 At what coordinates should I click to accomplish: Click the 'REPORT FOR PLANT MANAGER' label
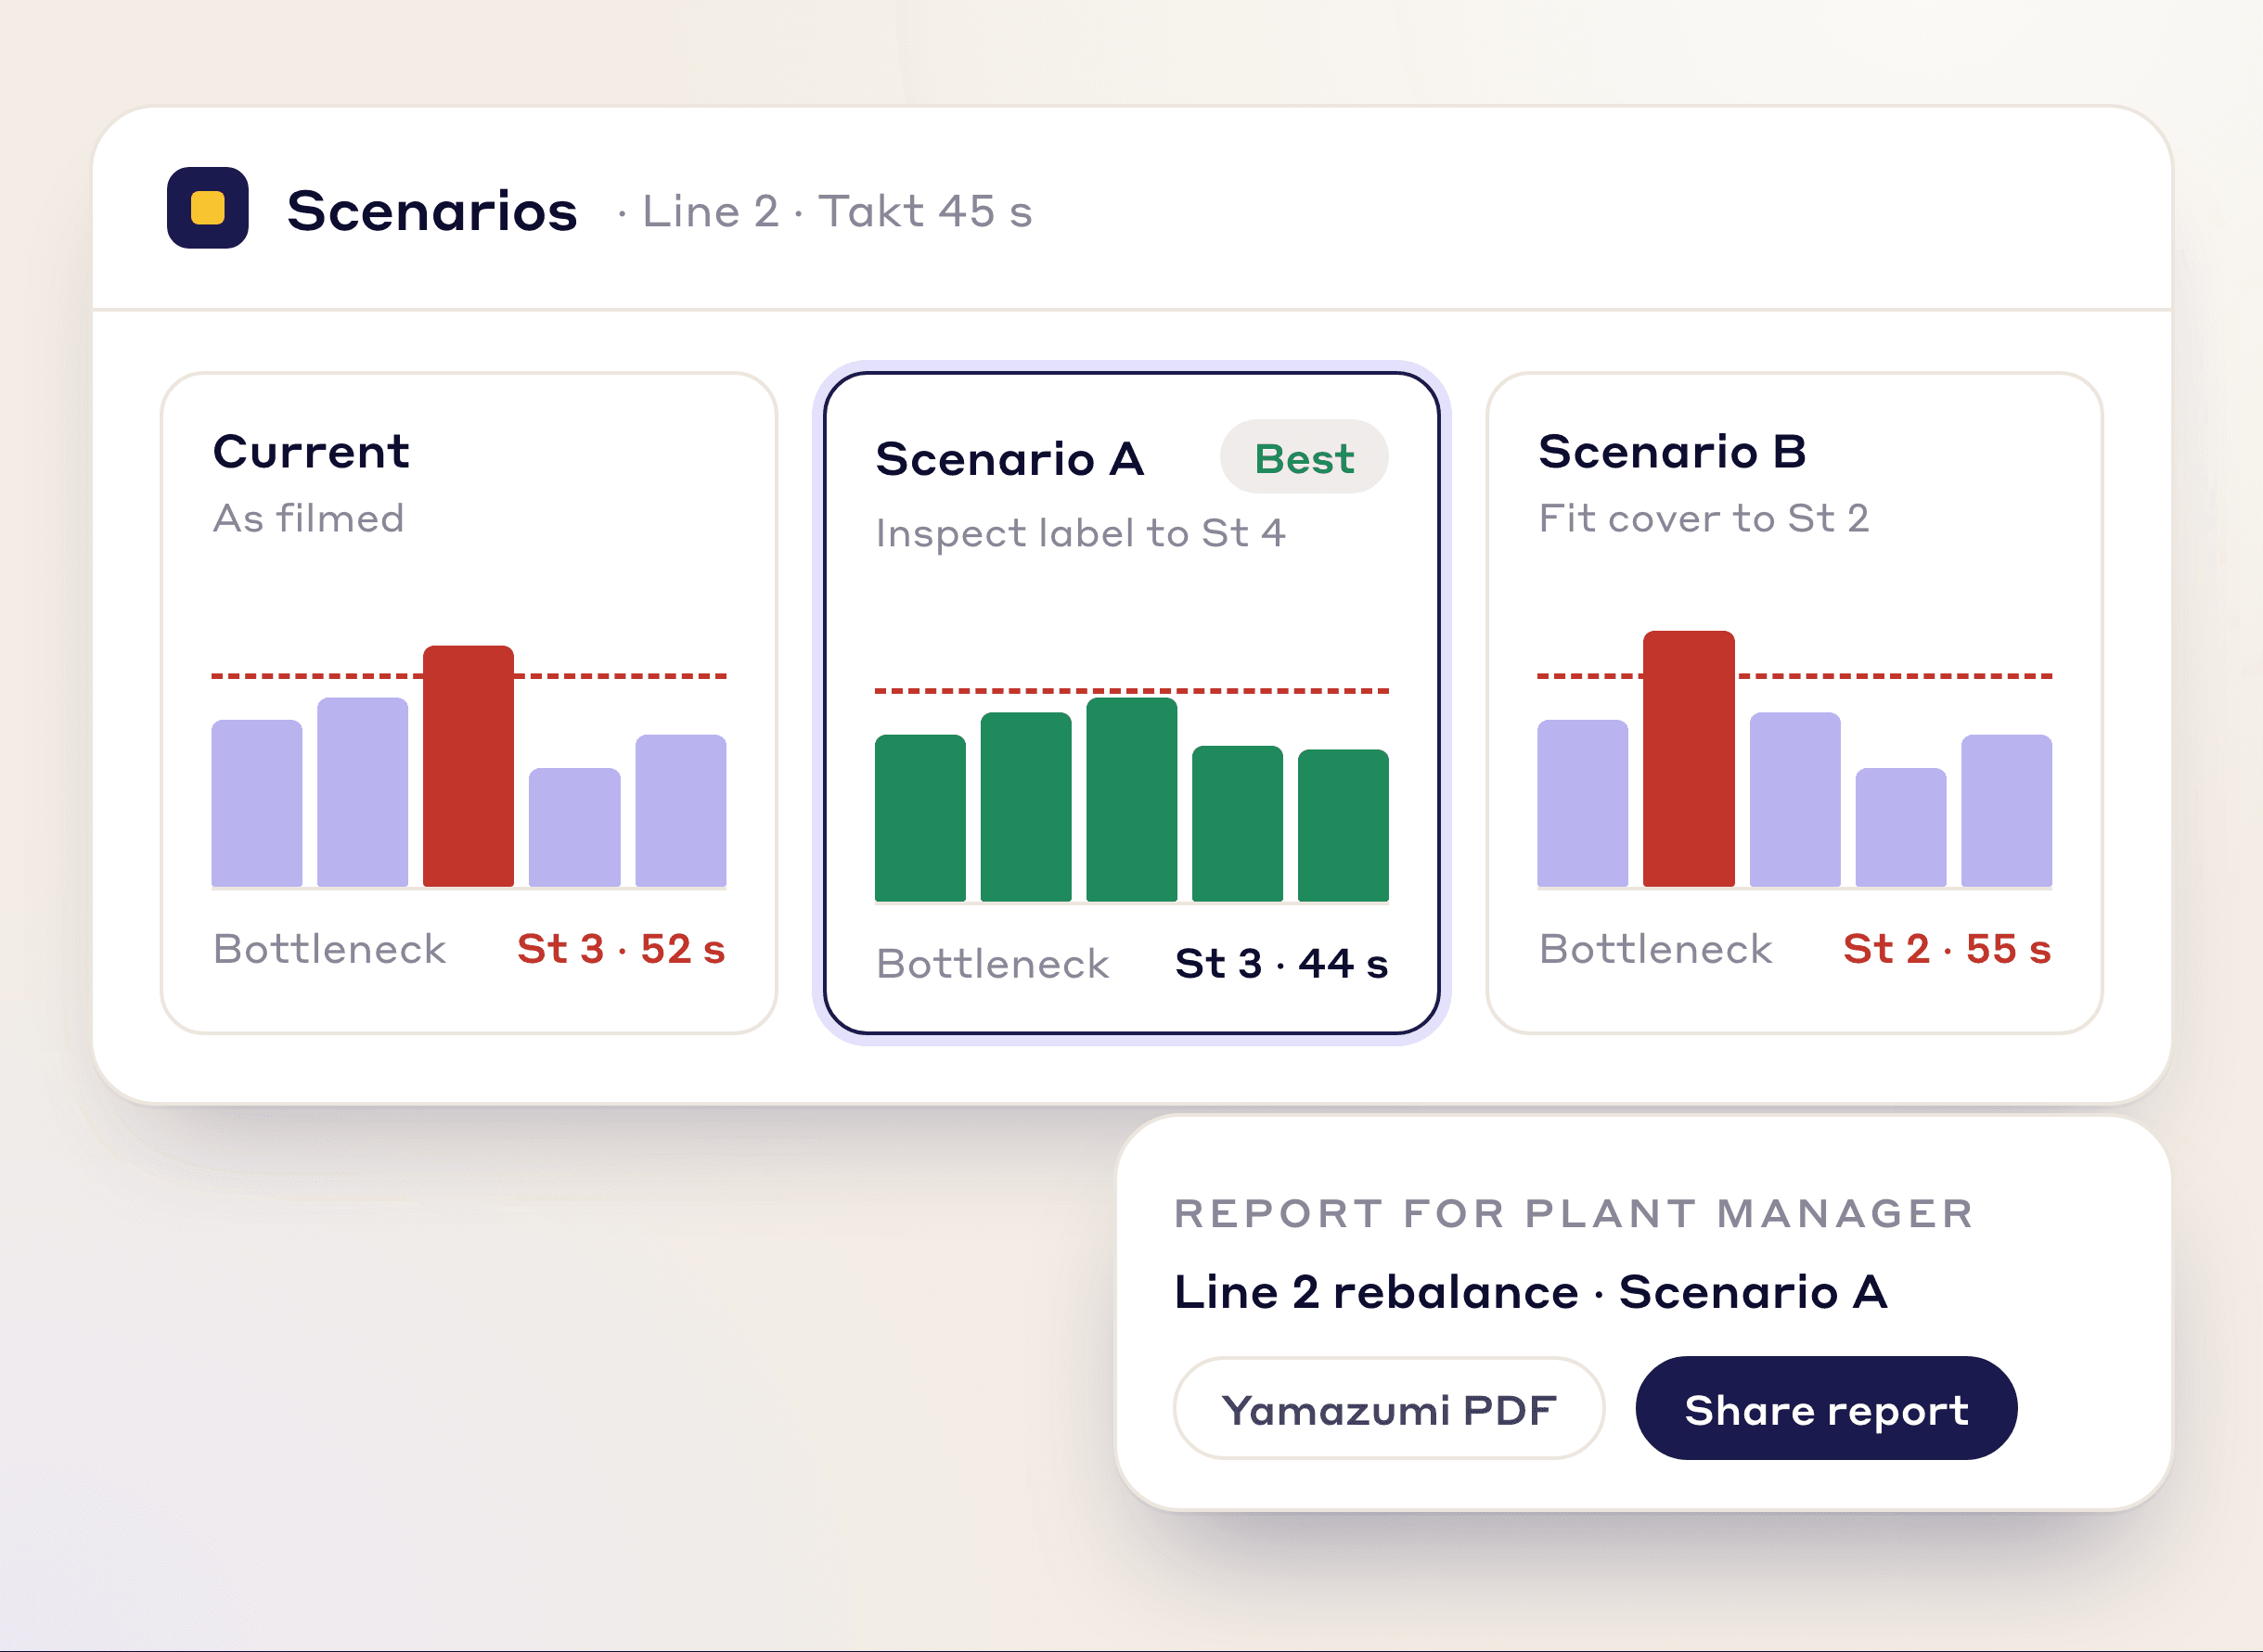(1574, 1213)
